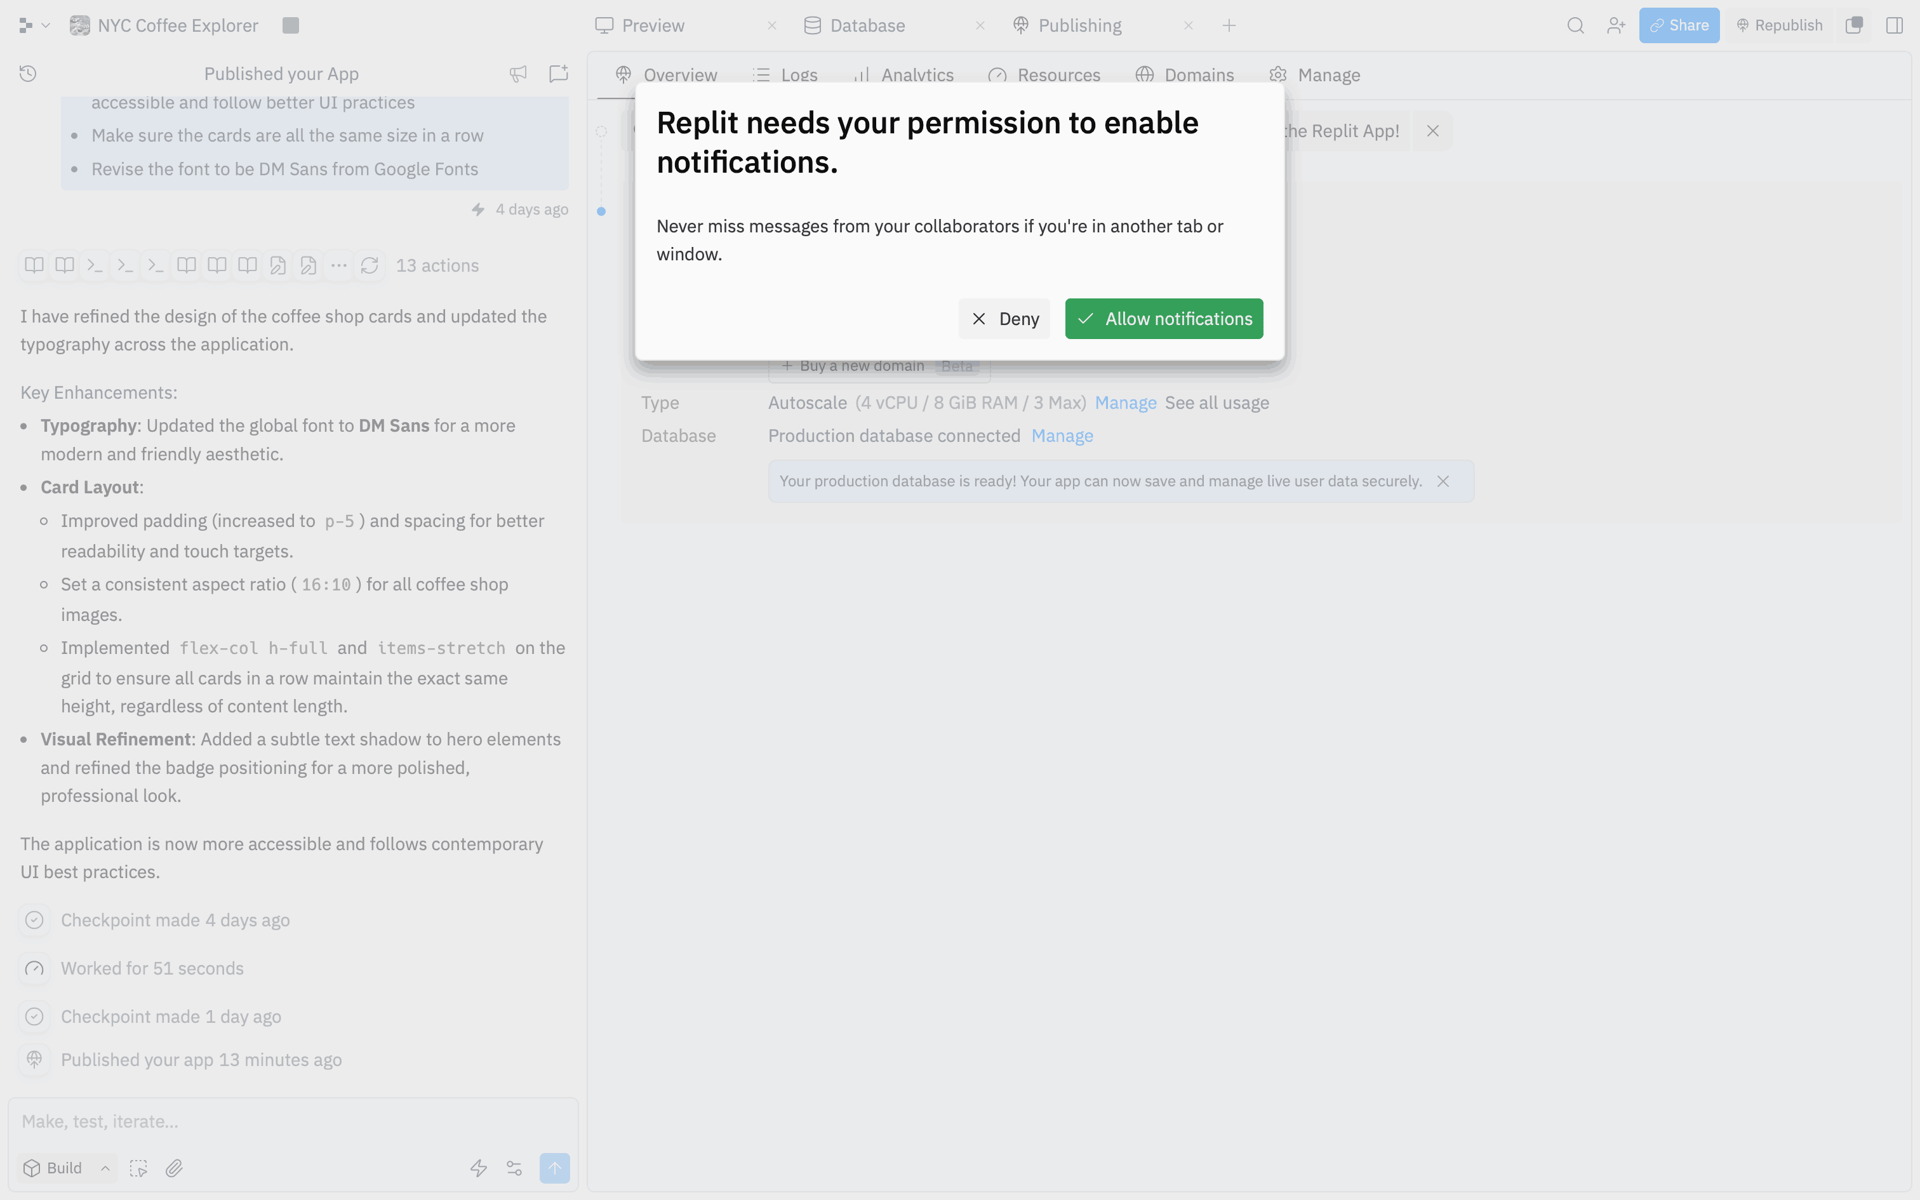Click Buy a new domain button
The image size is (1920, 1200).
879,366
